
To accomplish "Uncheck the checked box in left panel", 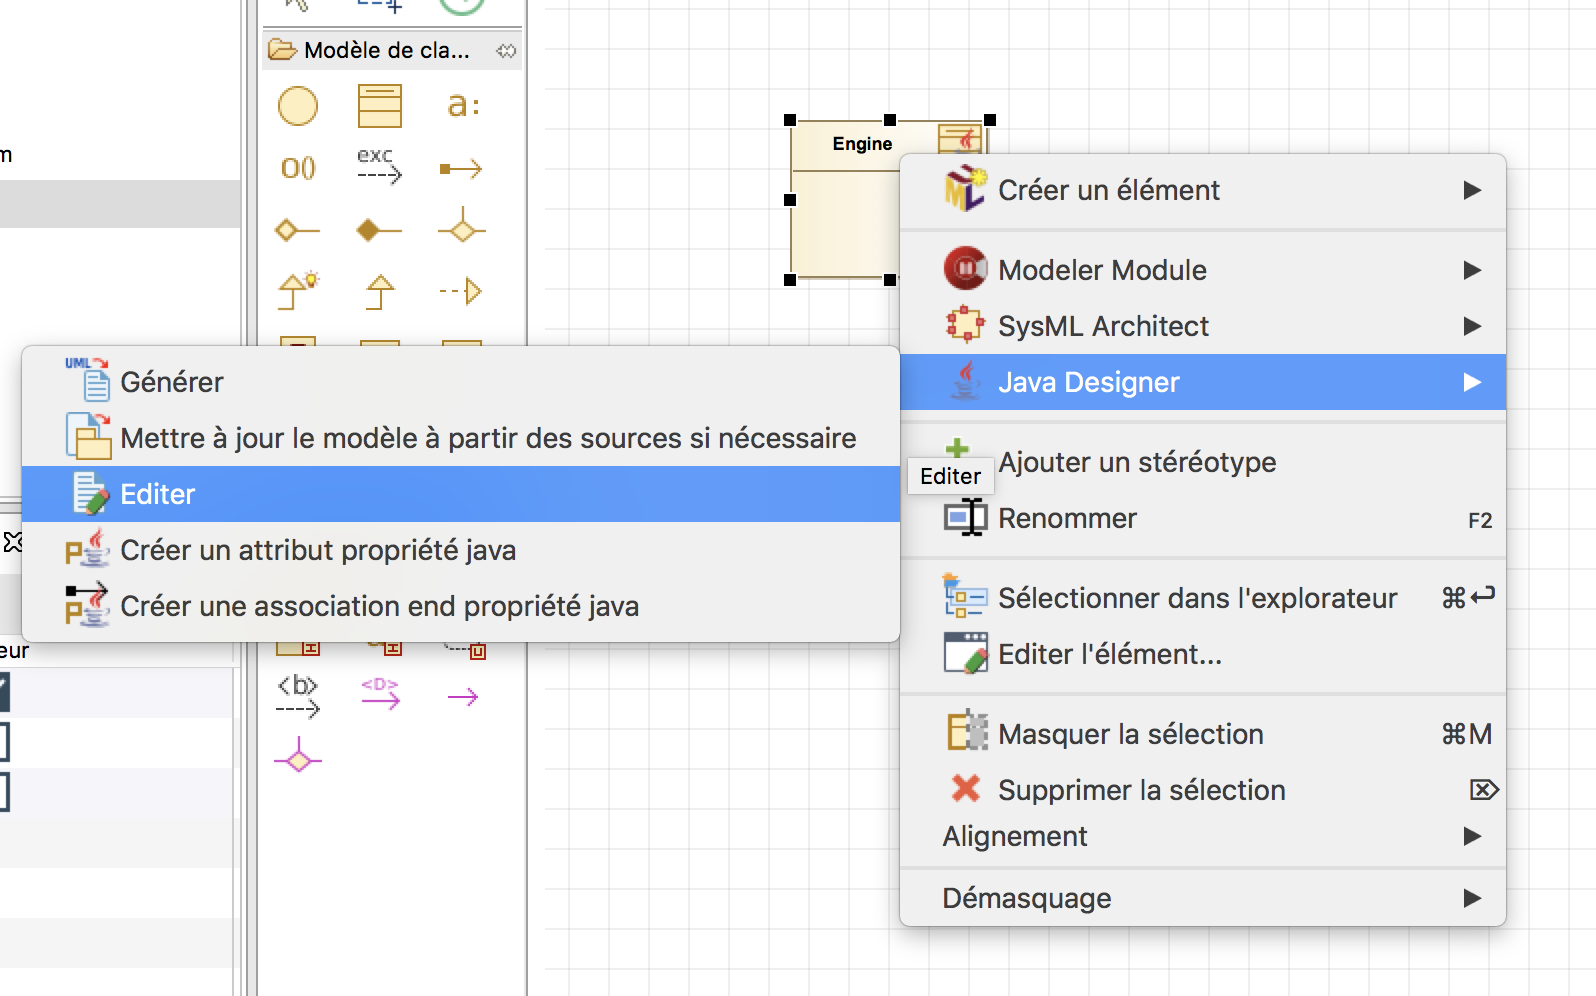I will coord(4,692).
